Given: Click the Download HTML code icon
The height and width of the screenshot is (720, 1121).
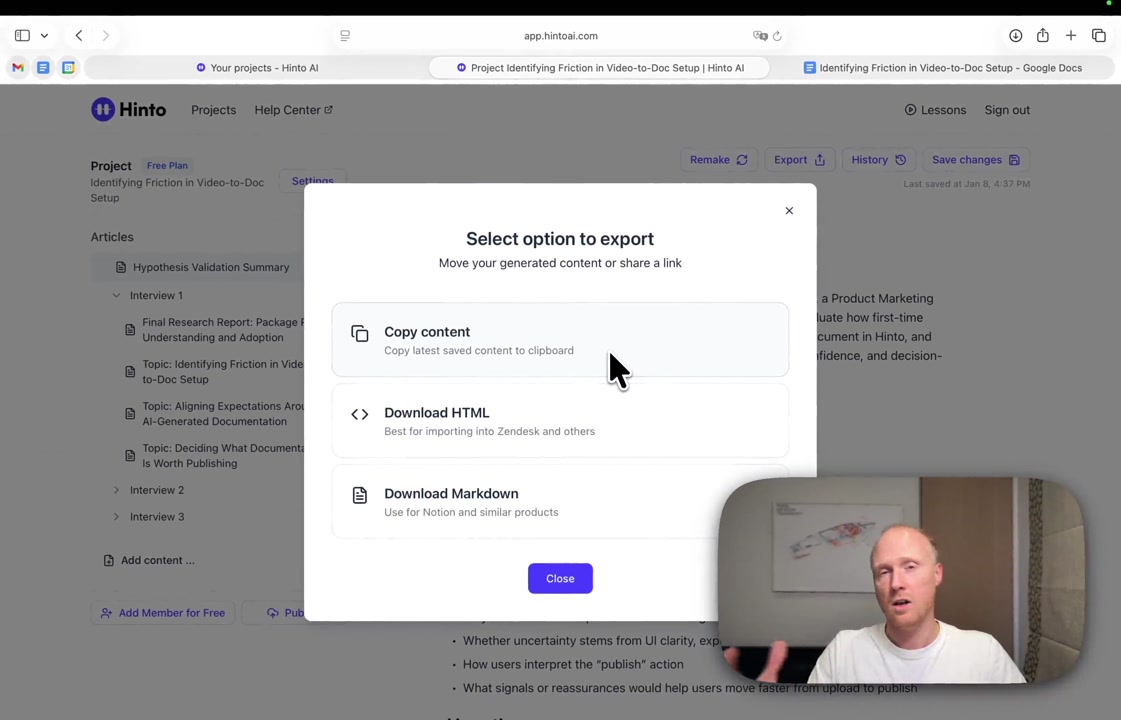Looking at the screenshot, I should click(360, 414).
